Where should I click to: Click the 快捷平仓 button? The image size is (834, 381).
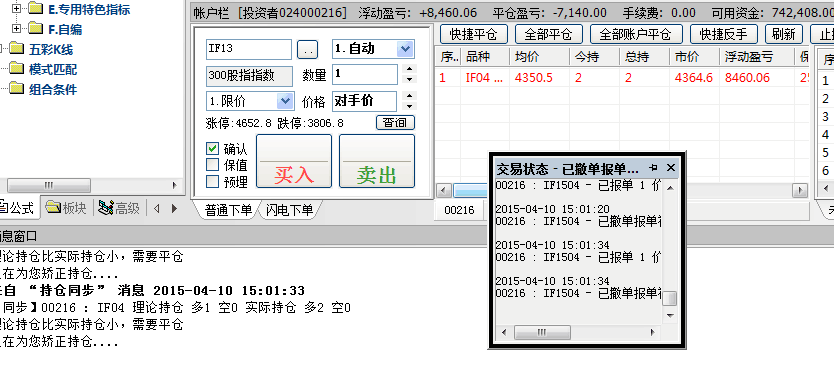tap(474, 35)
